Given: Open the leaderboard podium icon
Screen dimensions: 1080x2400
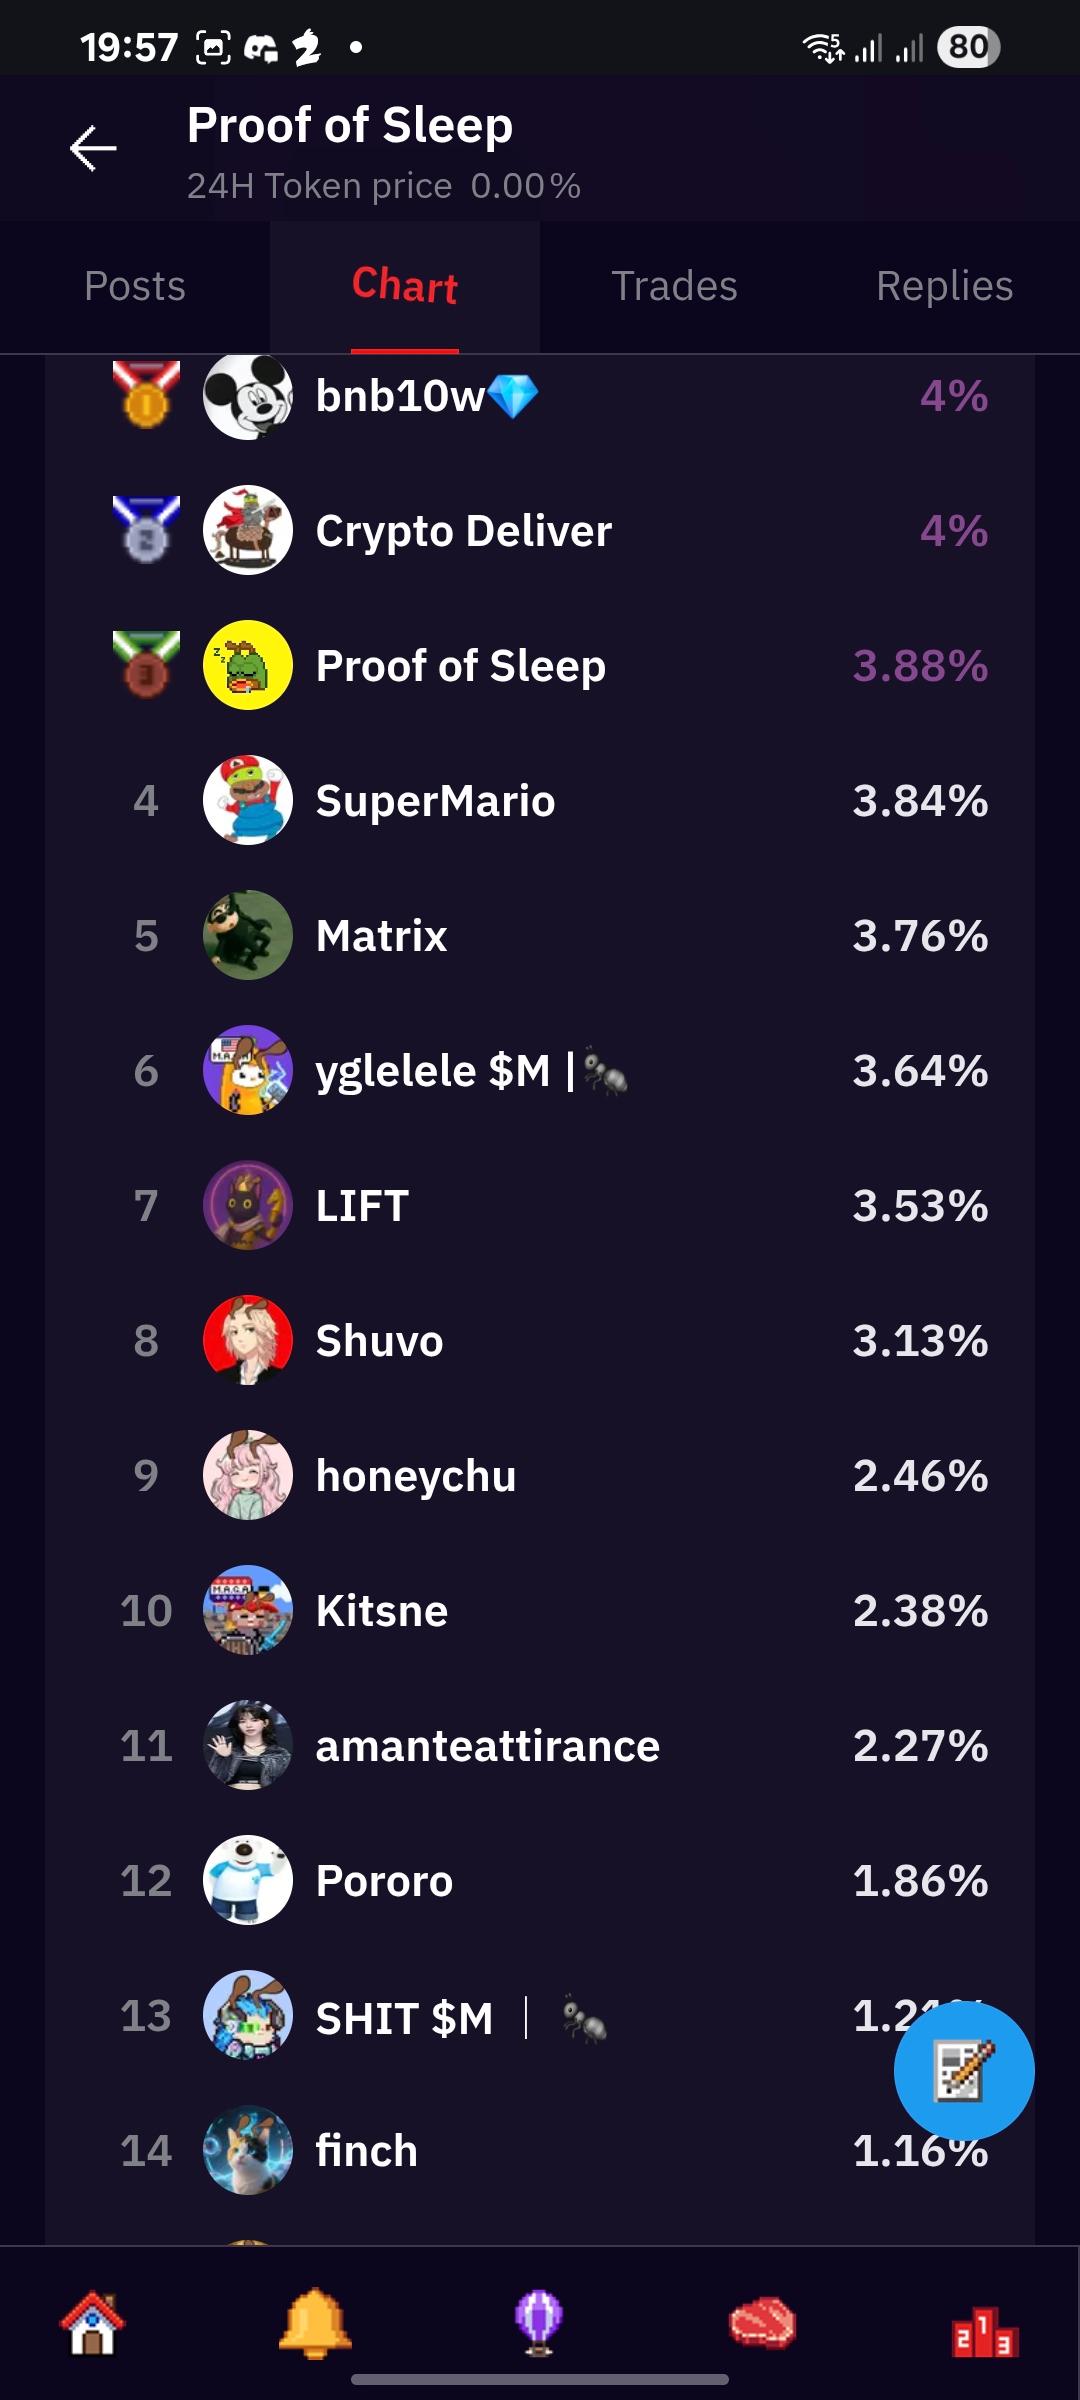Looking at the screenshot, I should [x=984, y=2330].
